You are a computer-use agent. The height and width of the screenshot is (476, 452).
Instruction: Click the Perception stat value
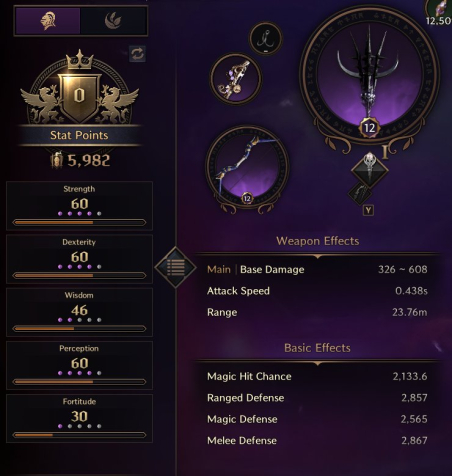79,363
